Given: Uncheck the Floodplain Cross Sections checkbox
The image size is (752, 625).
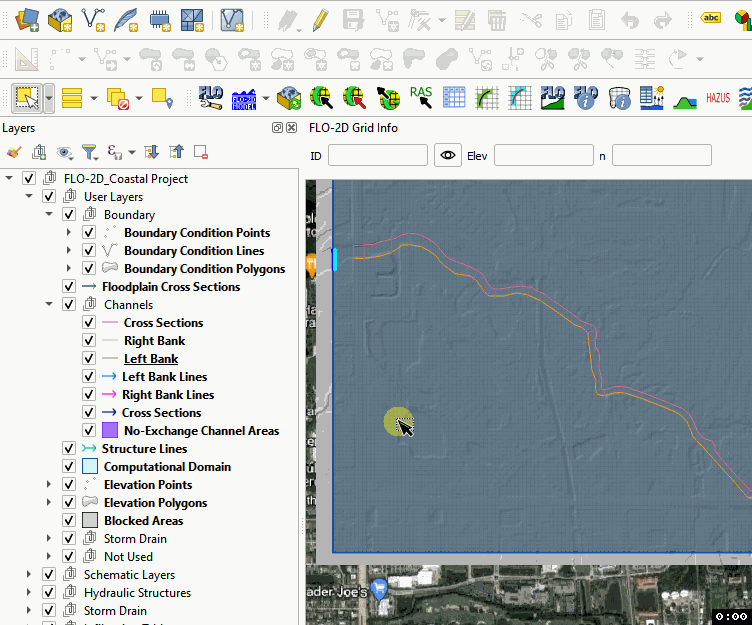Looking at the screenshot, I should 69,287.
